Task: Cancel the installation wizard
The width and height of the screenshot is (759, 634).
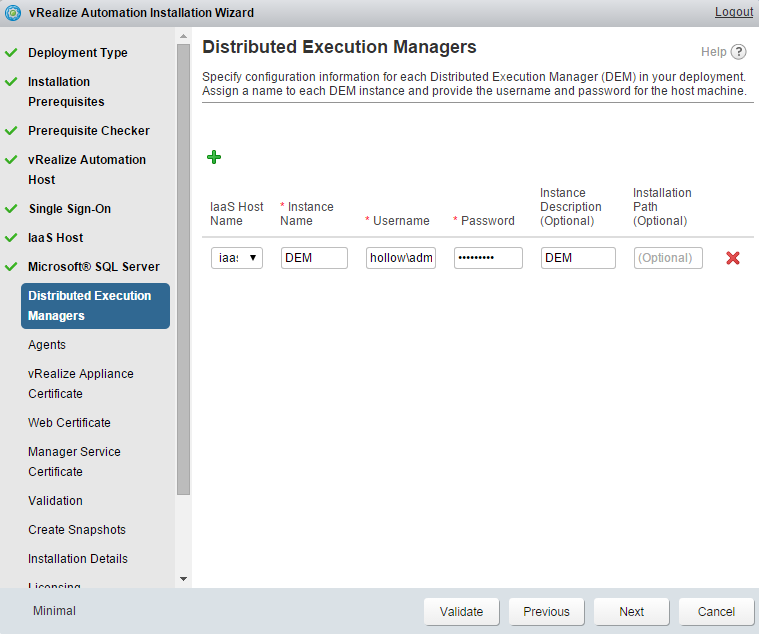Action: pos(716,612)
